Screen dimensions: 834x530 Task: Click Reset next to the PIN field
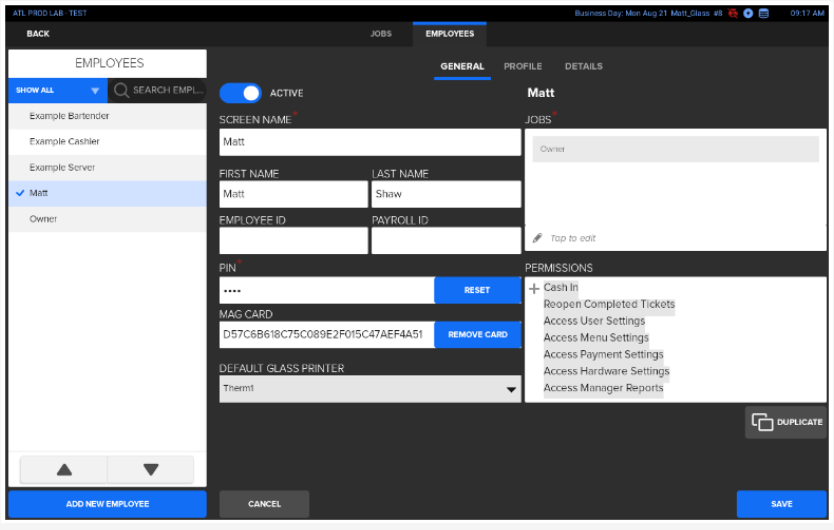tap(477, 290)
